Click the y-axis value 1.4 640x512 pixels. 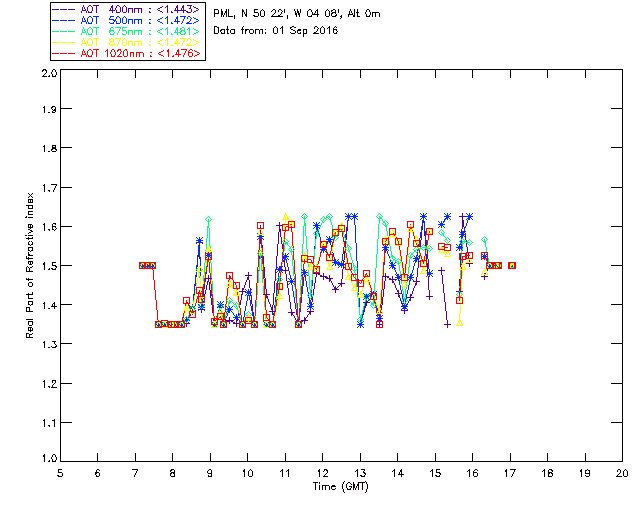49,305
